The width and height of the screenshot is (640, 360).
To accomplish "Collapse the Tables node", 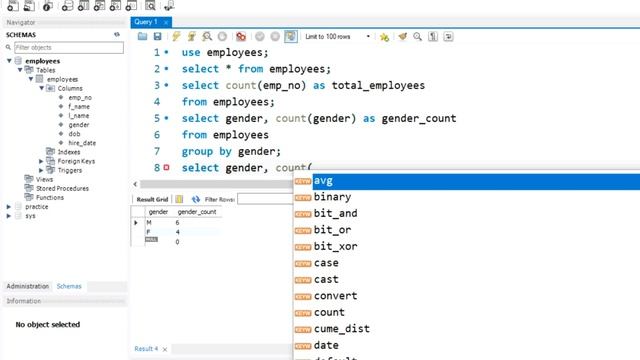I will click(x=20, y=70).
